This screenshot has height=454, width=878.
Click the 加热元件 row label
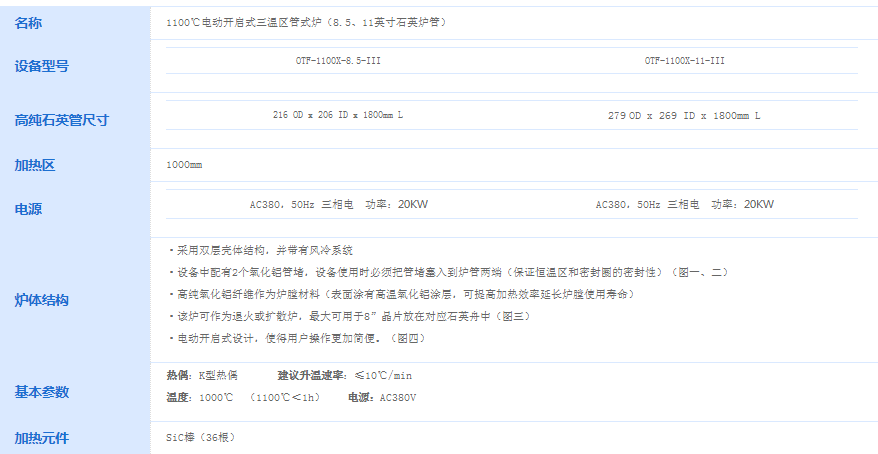point(41,438)
